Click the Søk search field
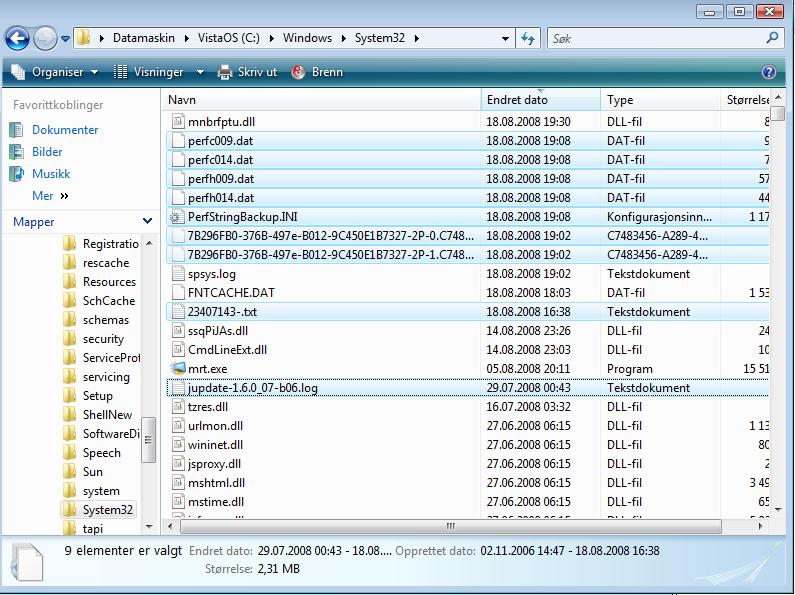 tap(656, 39)
